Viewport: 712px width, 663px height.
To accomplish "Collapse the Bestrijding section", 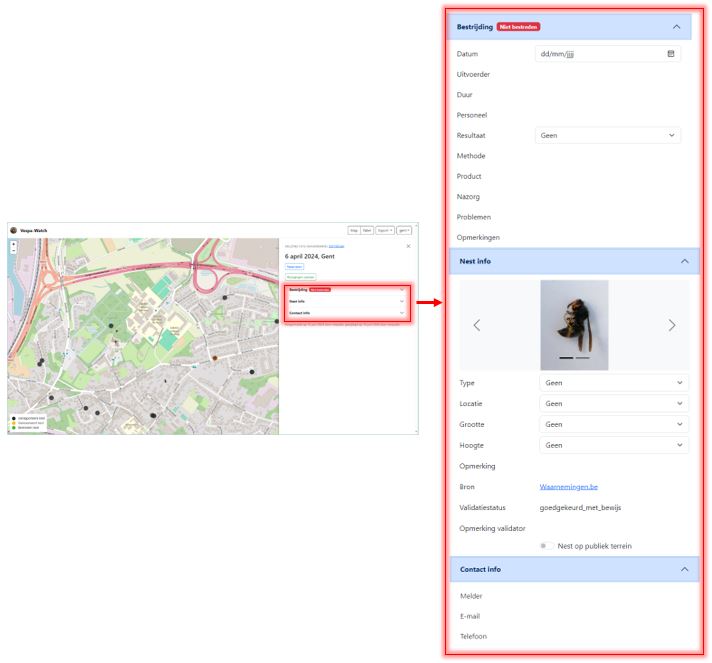I will (x=676, y=27).
